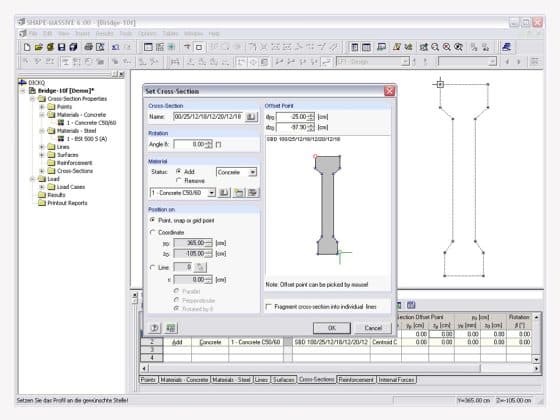The width and height of the screenshot is (560, 420).
Task: Click the Print toolbar icon
Action: tap(89, 47)
